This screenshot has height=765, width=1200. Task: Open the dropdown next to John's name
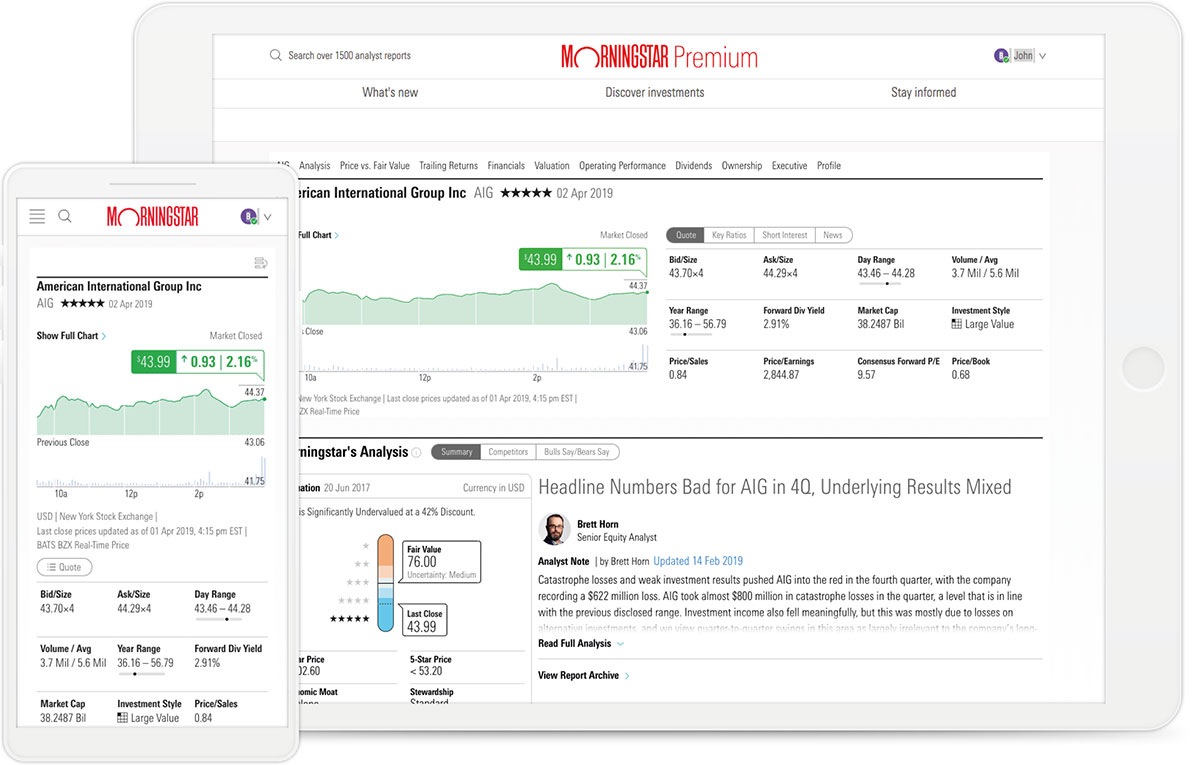(x=1043, y=55)
